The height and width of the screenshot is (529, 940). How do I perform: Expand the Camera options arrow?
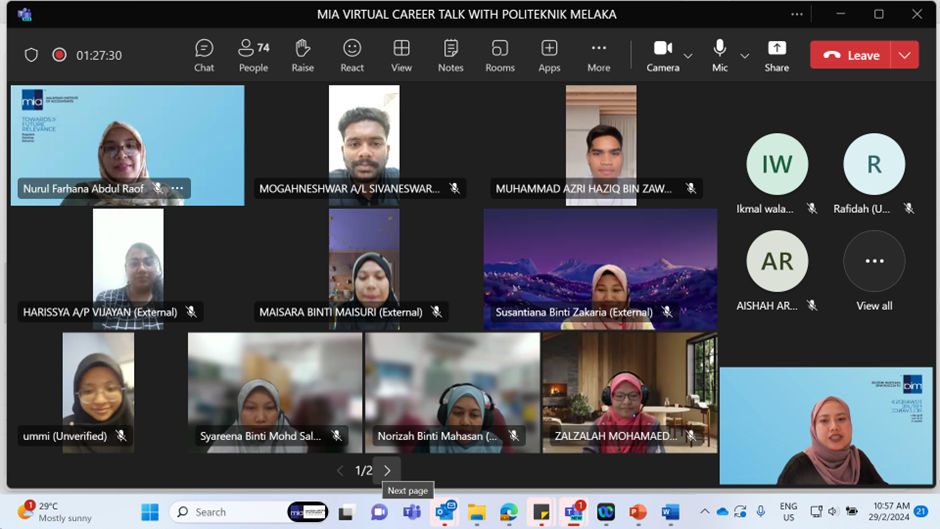[688, 56]
